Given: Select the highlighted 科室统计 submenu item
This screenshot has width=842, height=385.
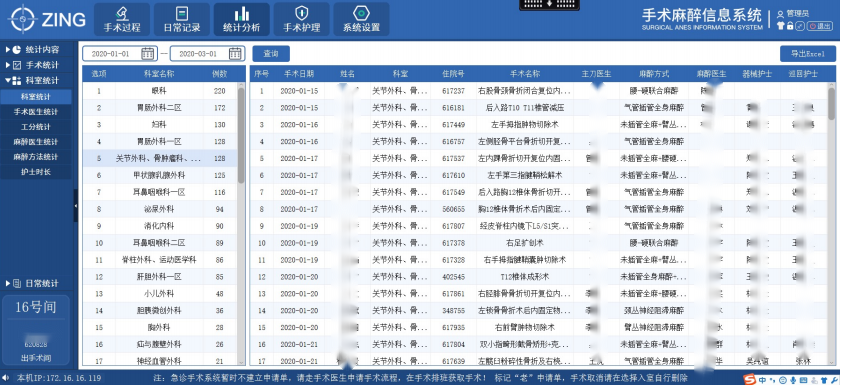Looking at the screenshot, I should (35, 97).
